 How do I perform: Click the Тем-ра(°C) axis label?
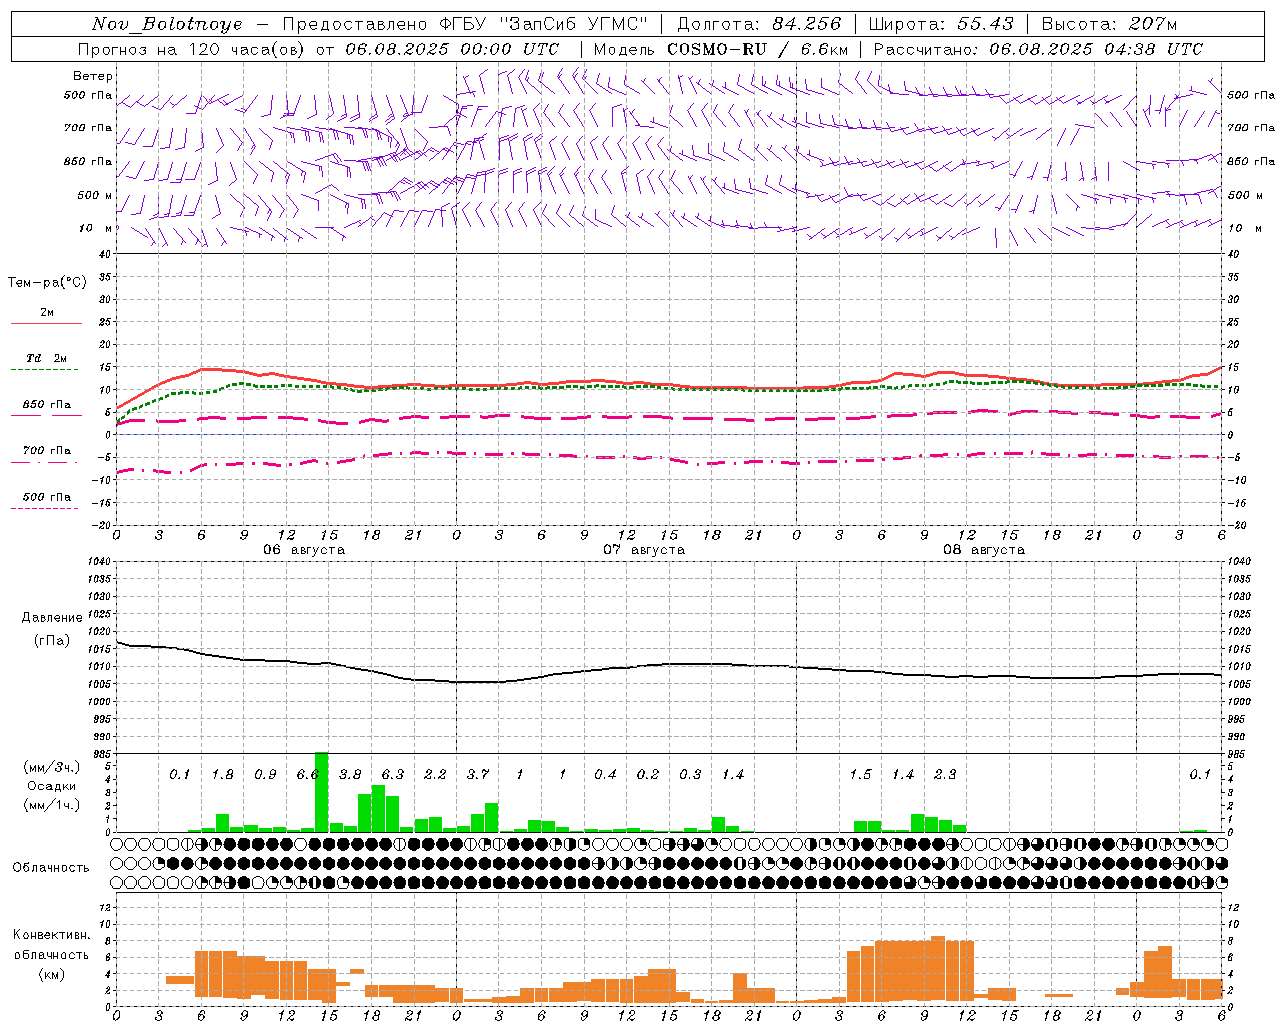point(47,283)
